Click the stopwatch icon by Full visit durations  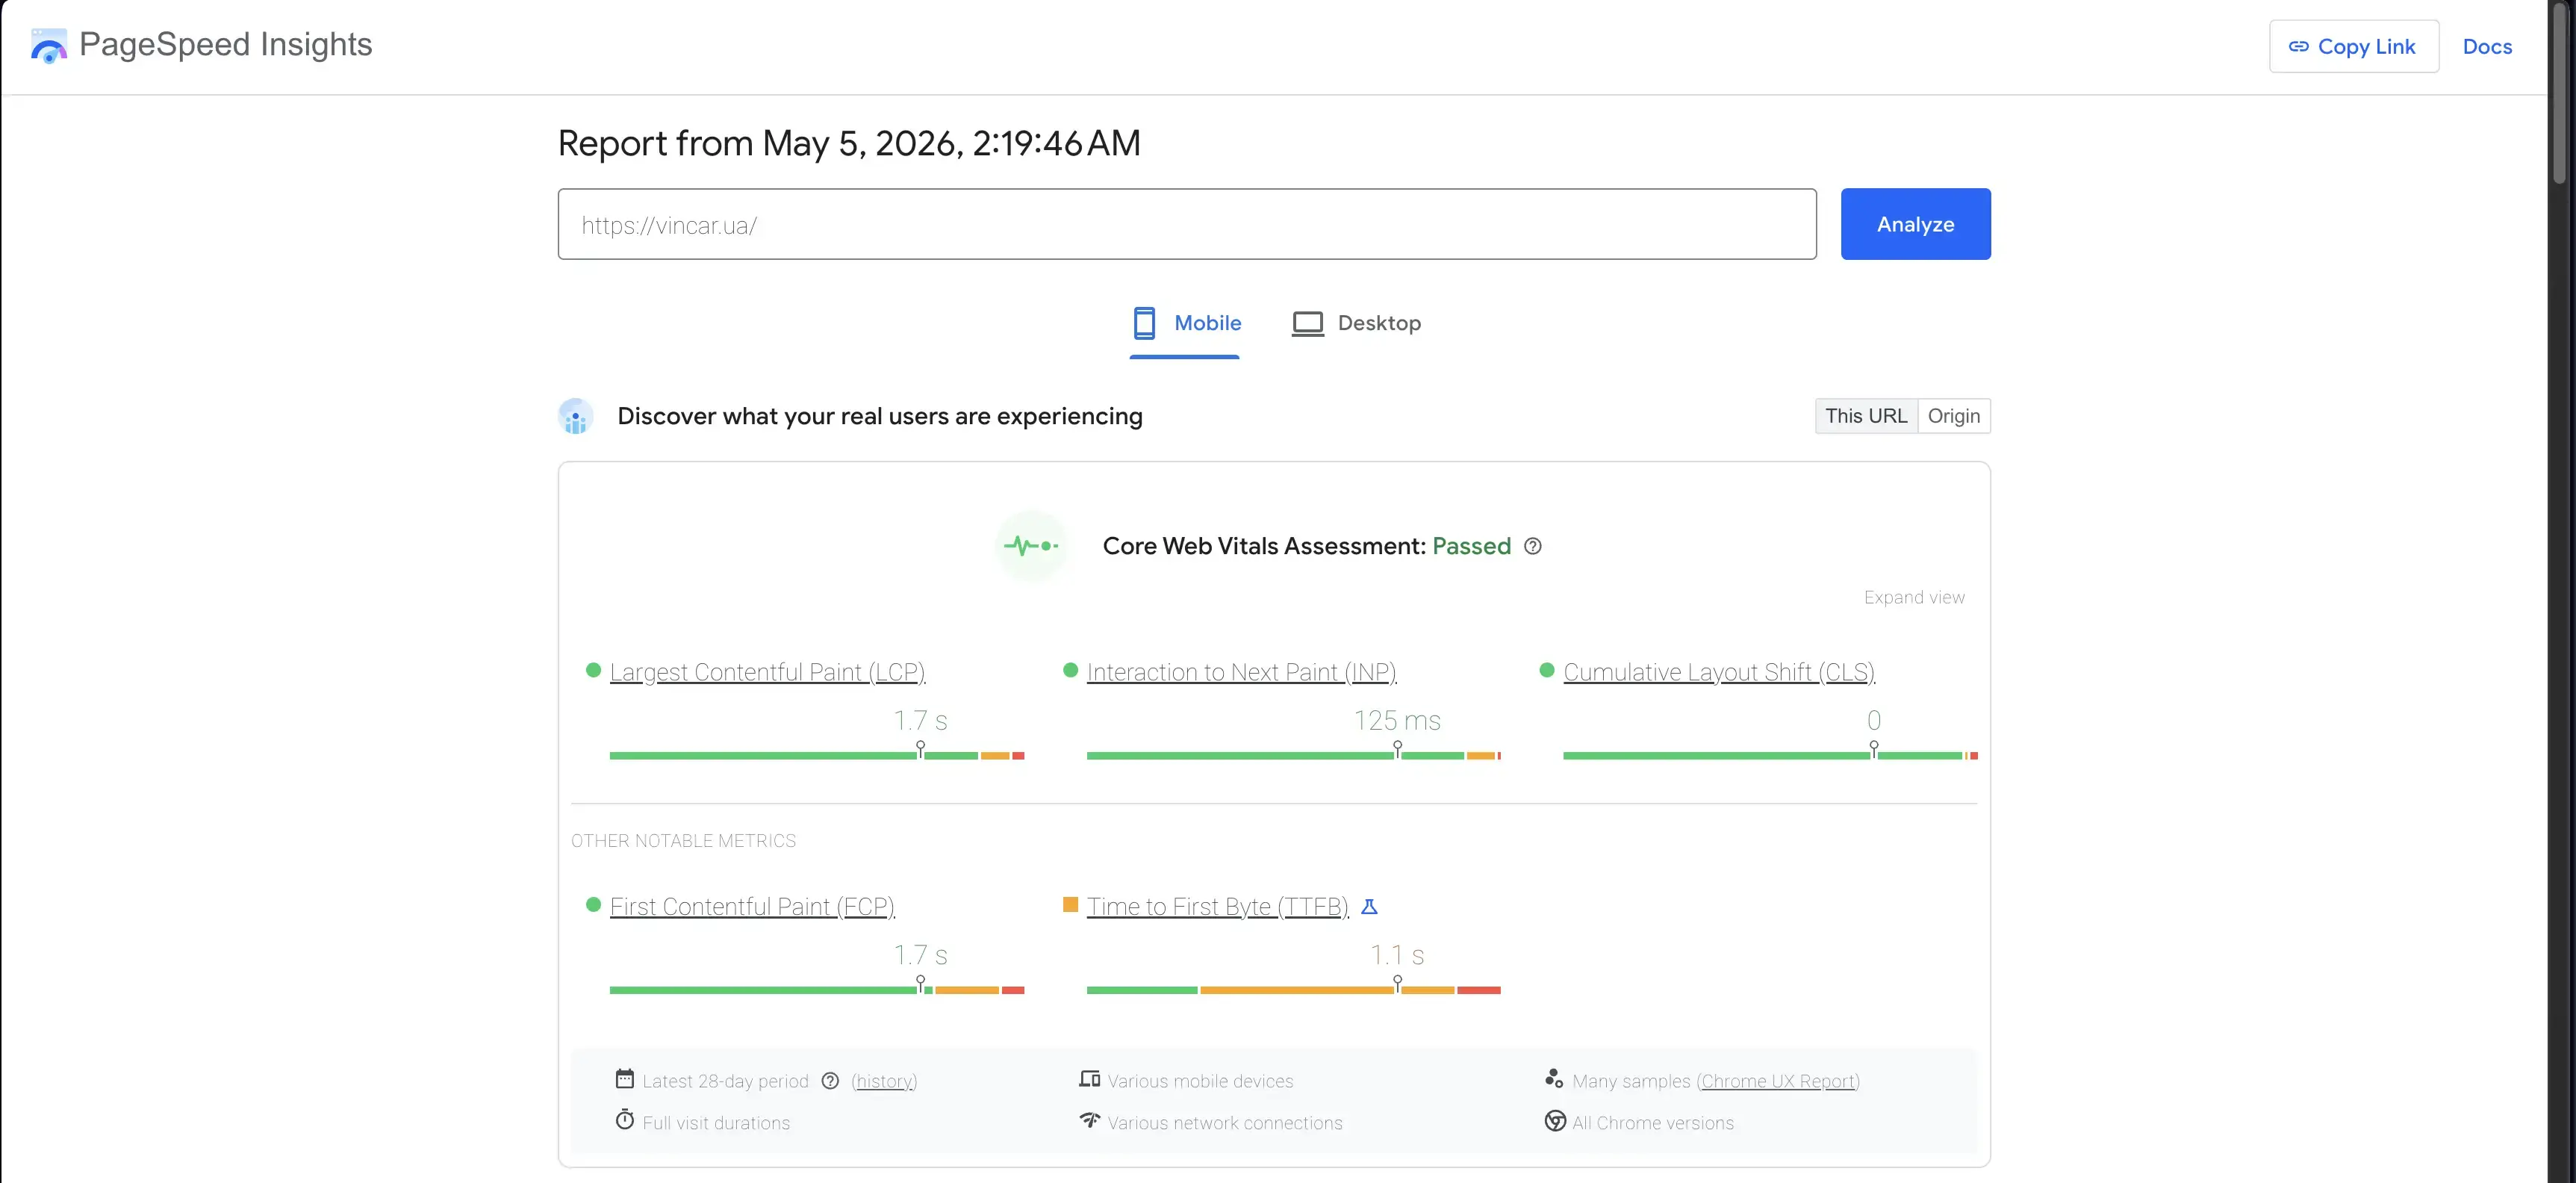[624, 1120]
